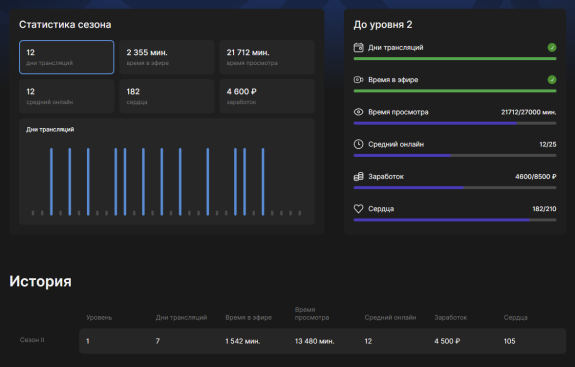Image resolution: width=575 pixels, height=367 pixels.
Task: Click the camera icon beside Время в эфире
Action: click(x=358, y=80)
